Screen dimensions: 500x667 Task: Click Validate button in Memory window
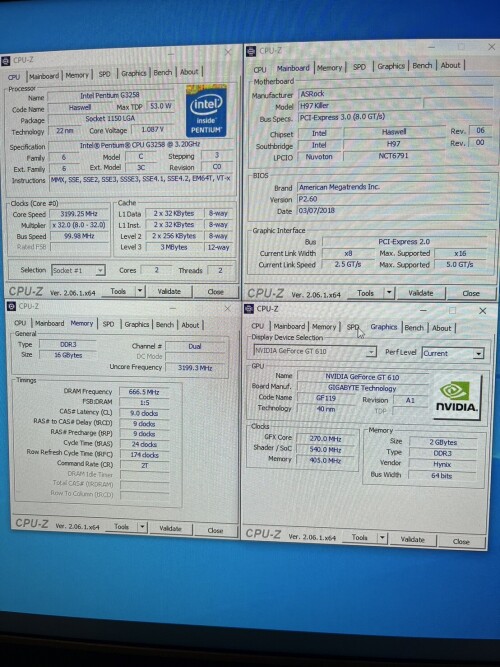170,528
